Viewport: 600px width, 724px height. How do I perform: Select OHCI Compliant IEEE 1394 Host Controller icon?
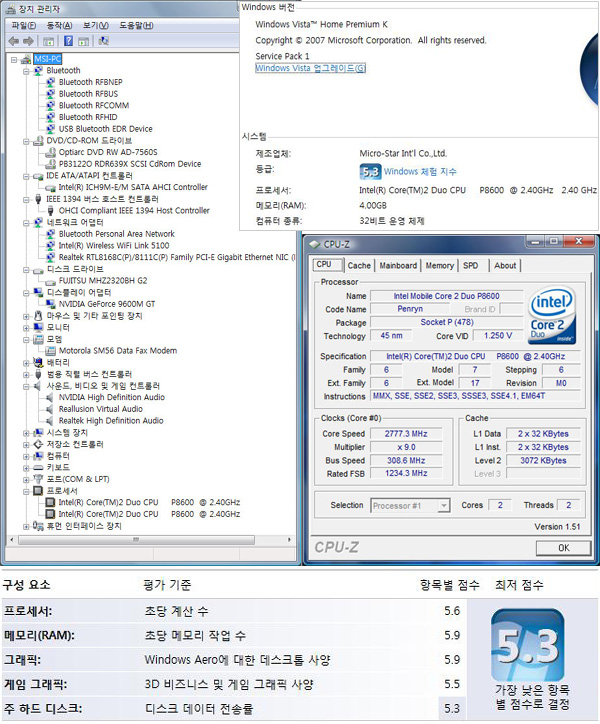(50, 211)
